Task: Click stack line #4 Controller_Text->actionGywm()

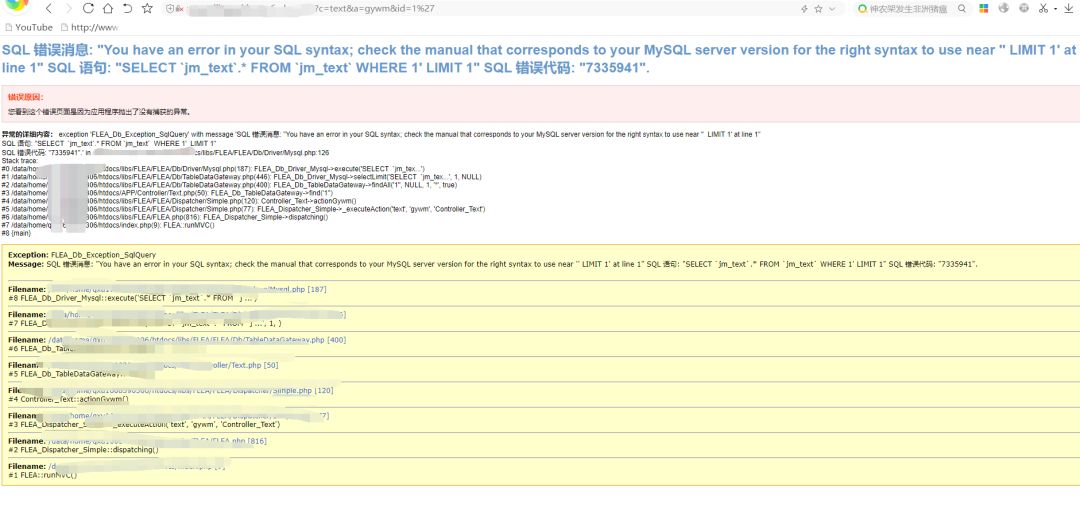Action: (x=179, y=201)
